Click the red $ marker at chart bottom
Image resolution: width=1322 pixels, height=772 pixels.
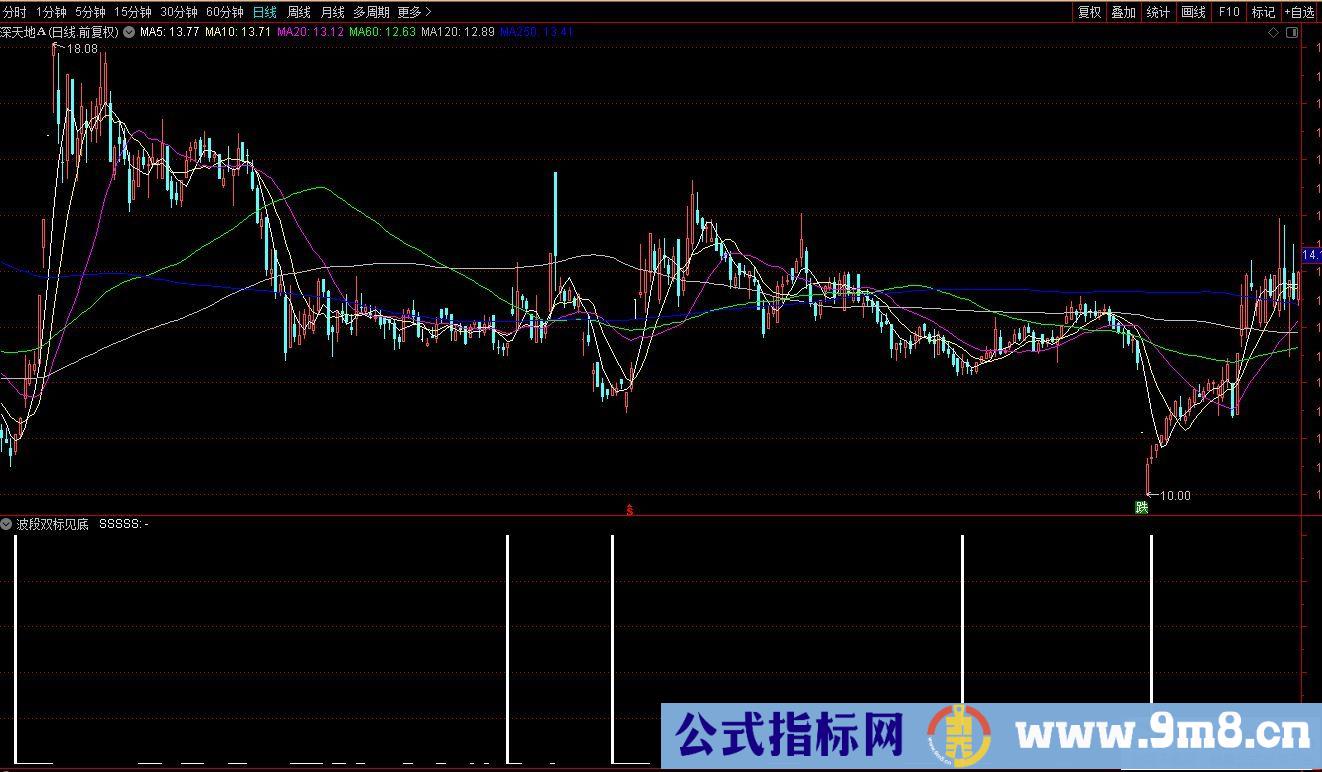[629, 509]
